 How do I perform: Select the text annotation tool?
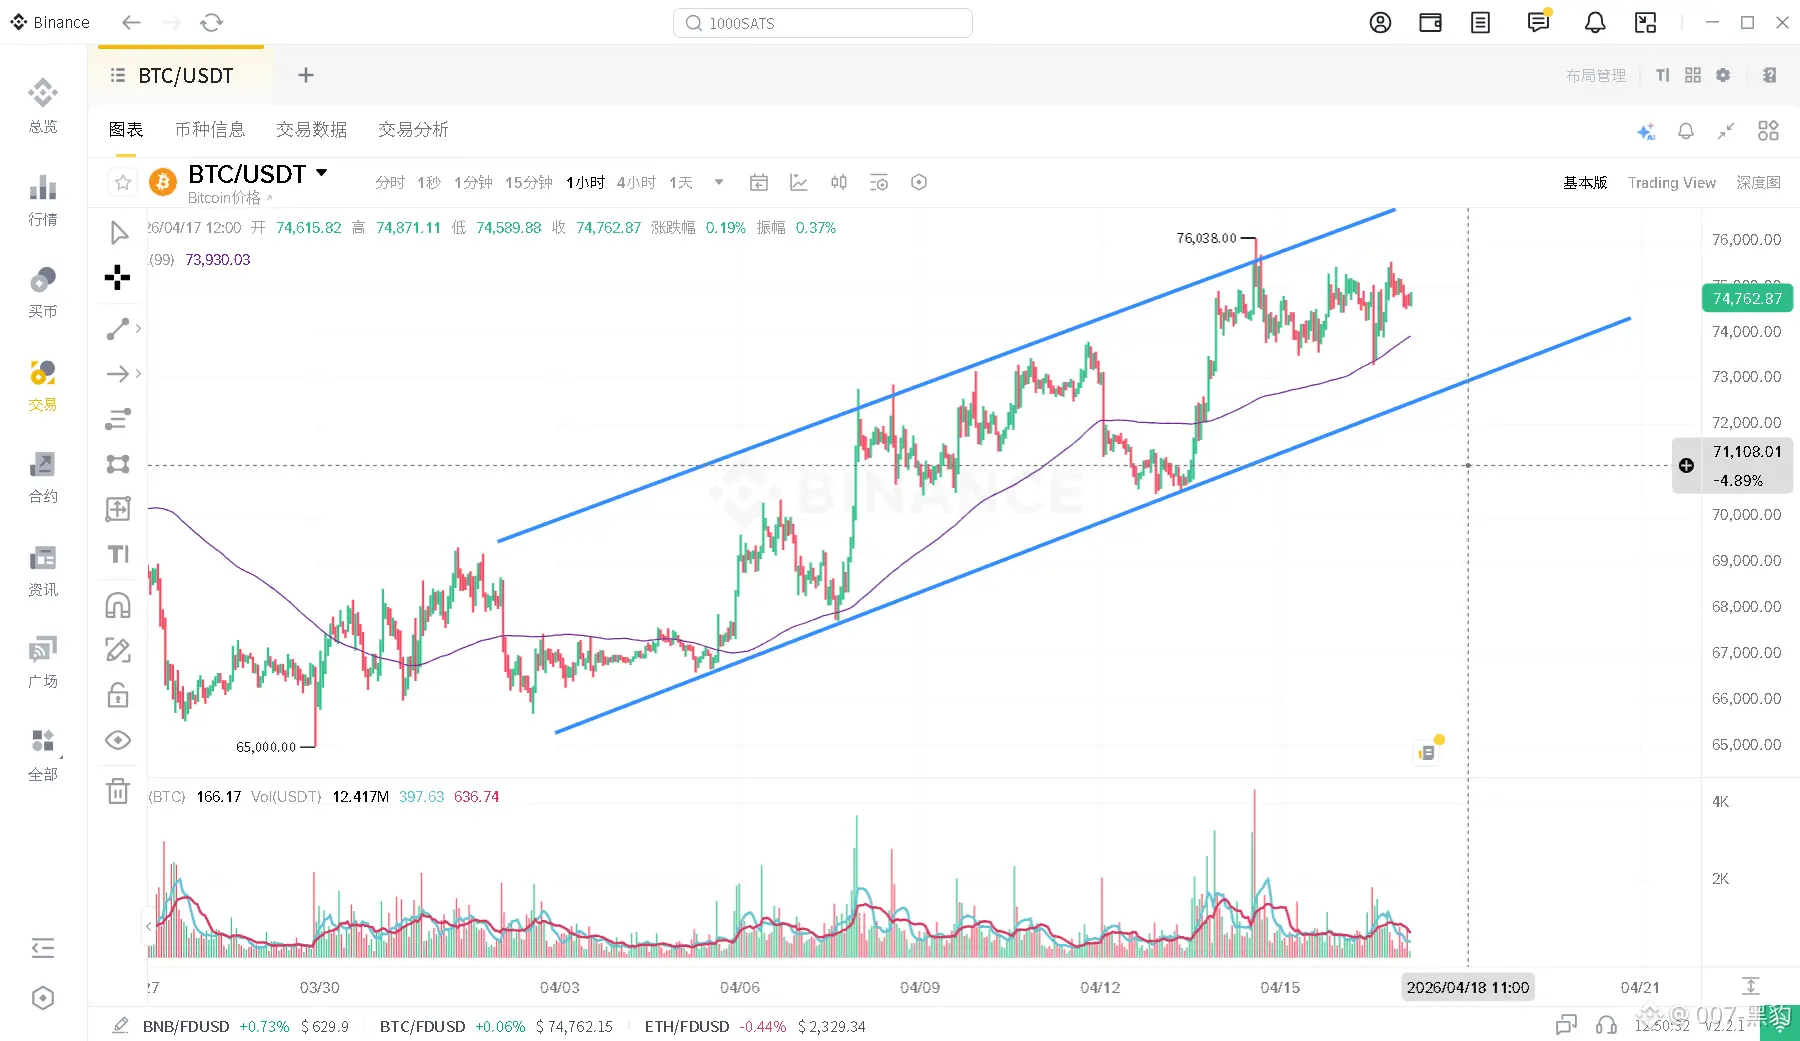tap(118, 554)
